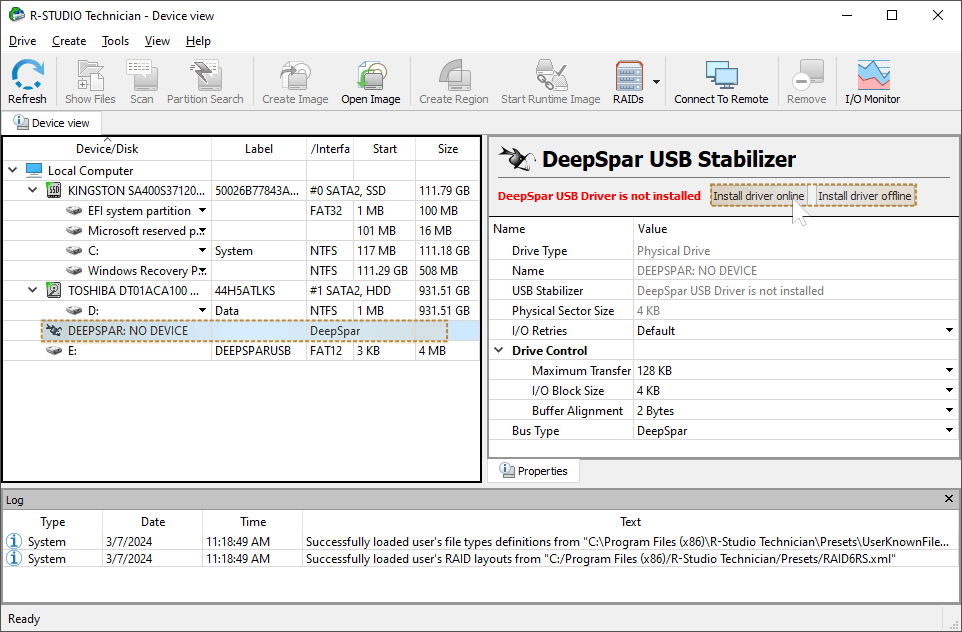Open the RAIDs dropdown arrow

pyautogui.click(x=656, y=82)
